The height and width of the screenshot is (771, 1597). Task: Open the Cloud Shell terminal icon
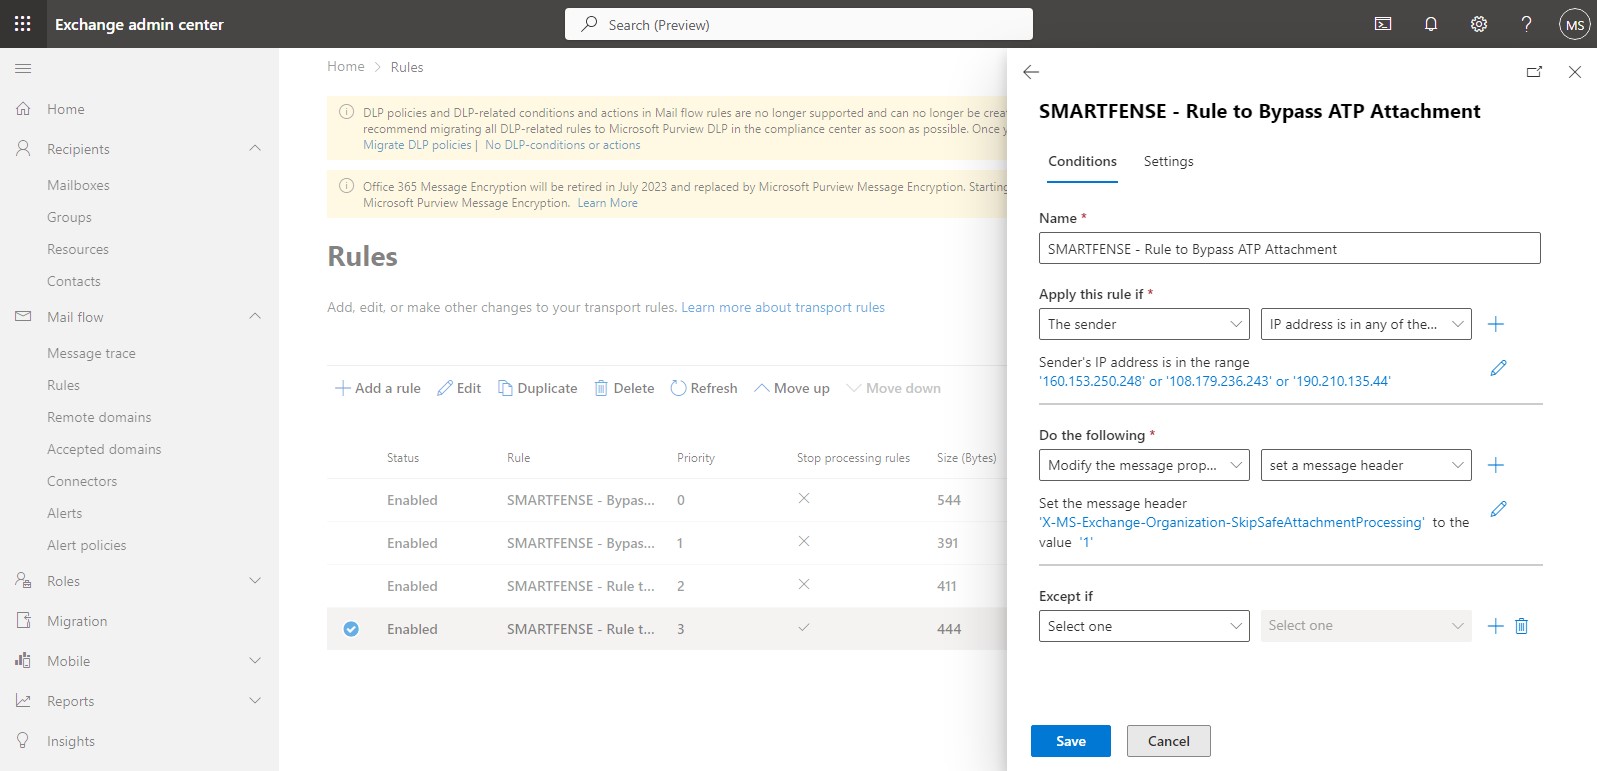pyautogui.click(x=1383, y=24)
